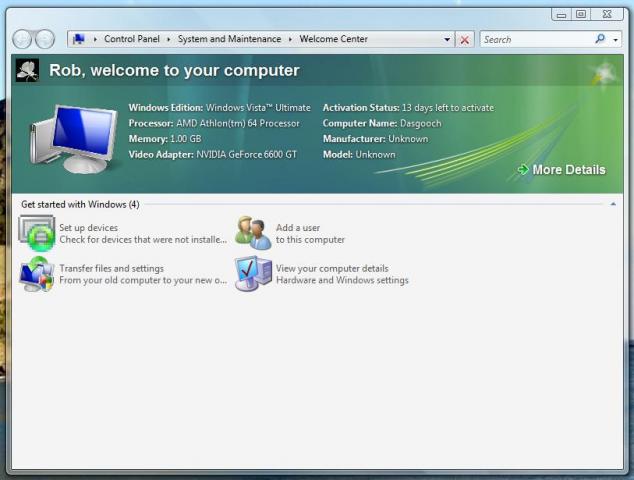634x480 pixels.
Task: Click the large computer monitor image
Action: point(74,139)
